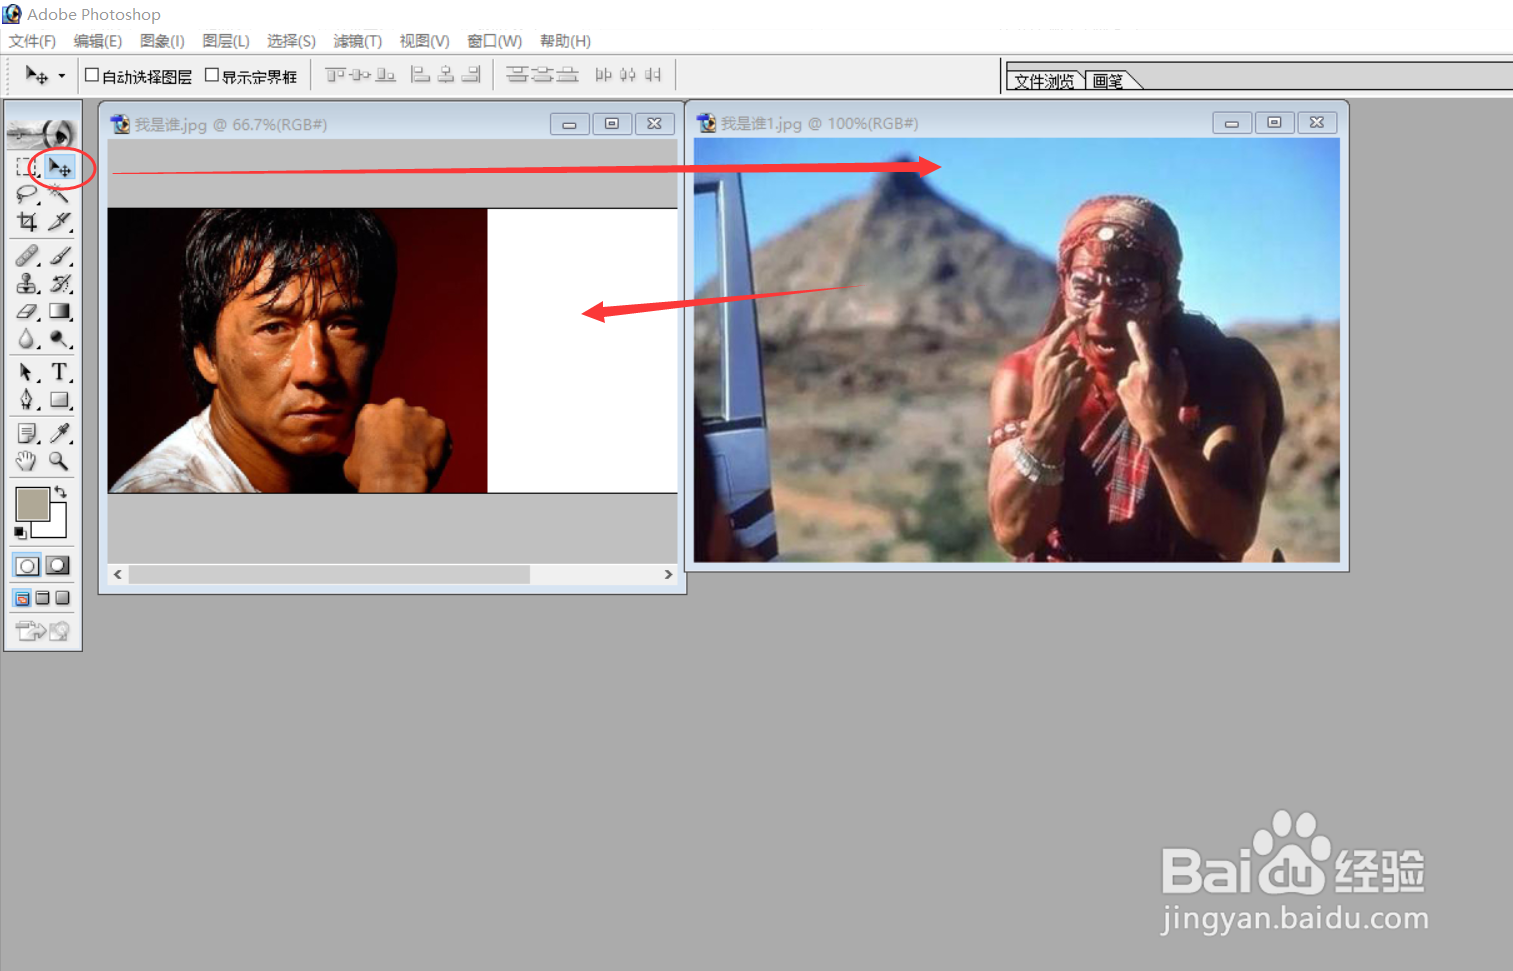Image resolution: width=1513 pixels, height=971 pixels.
Task: Switch to Quick Mask mode
Action: click(x=59, y=566)
